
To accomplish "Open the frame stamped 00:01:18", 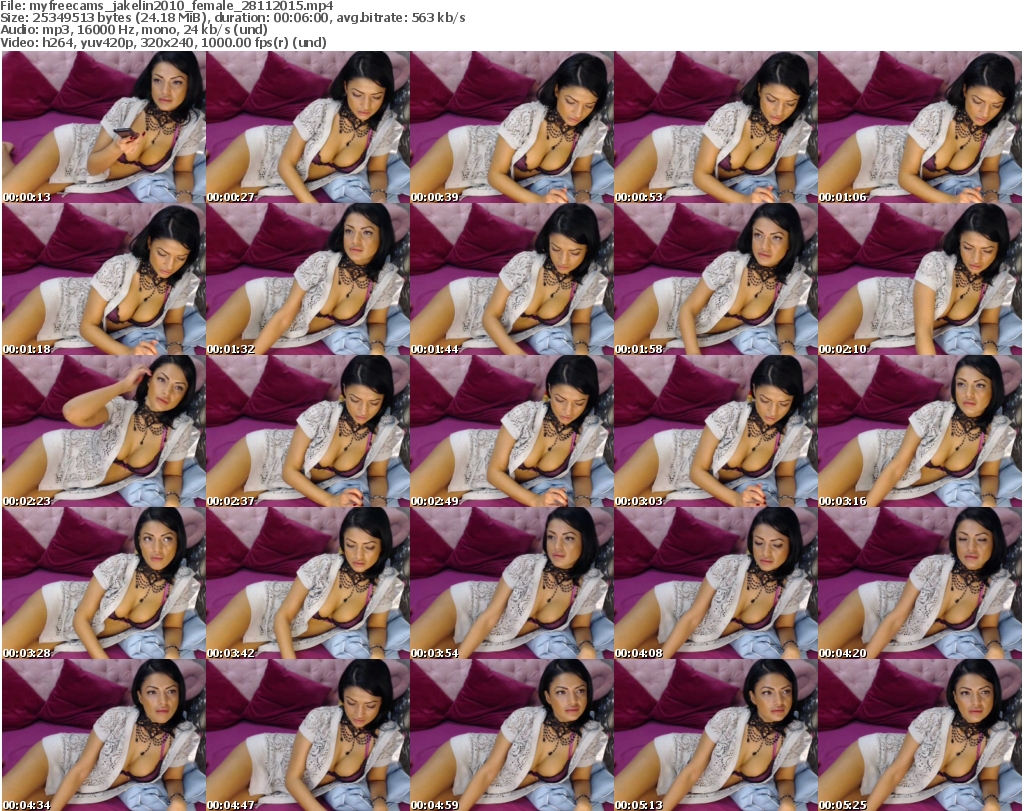I will click(x=104, y=279).
